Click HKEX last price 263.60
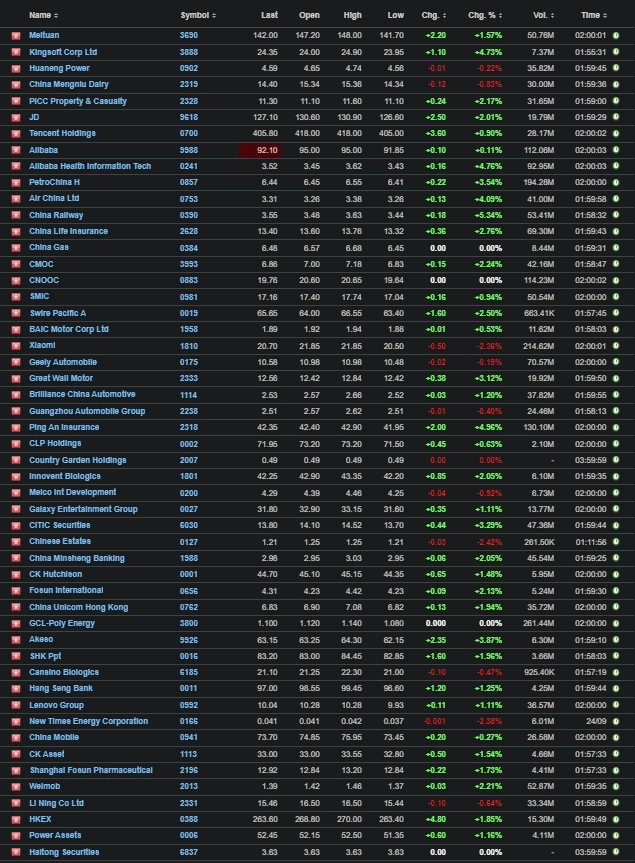Viewport: 635px width, 863px height. (265, 820)
